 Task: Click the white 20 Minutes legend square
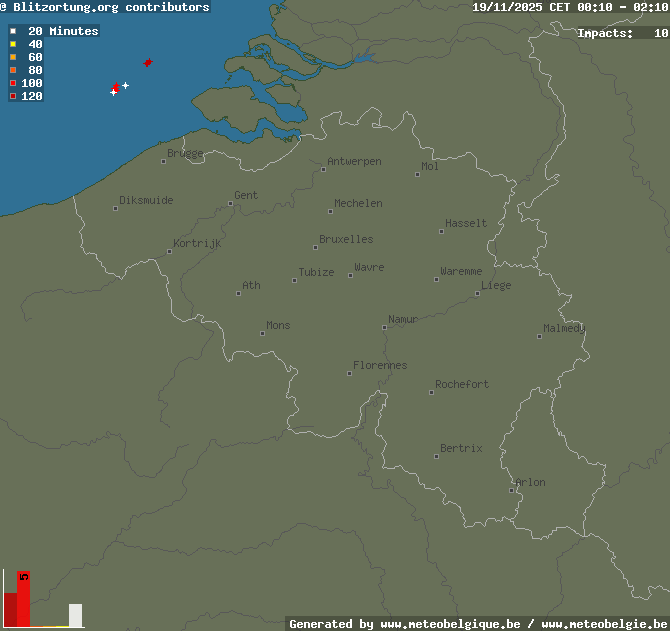(x=13, y=32)
